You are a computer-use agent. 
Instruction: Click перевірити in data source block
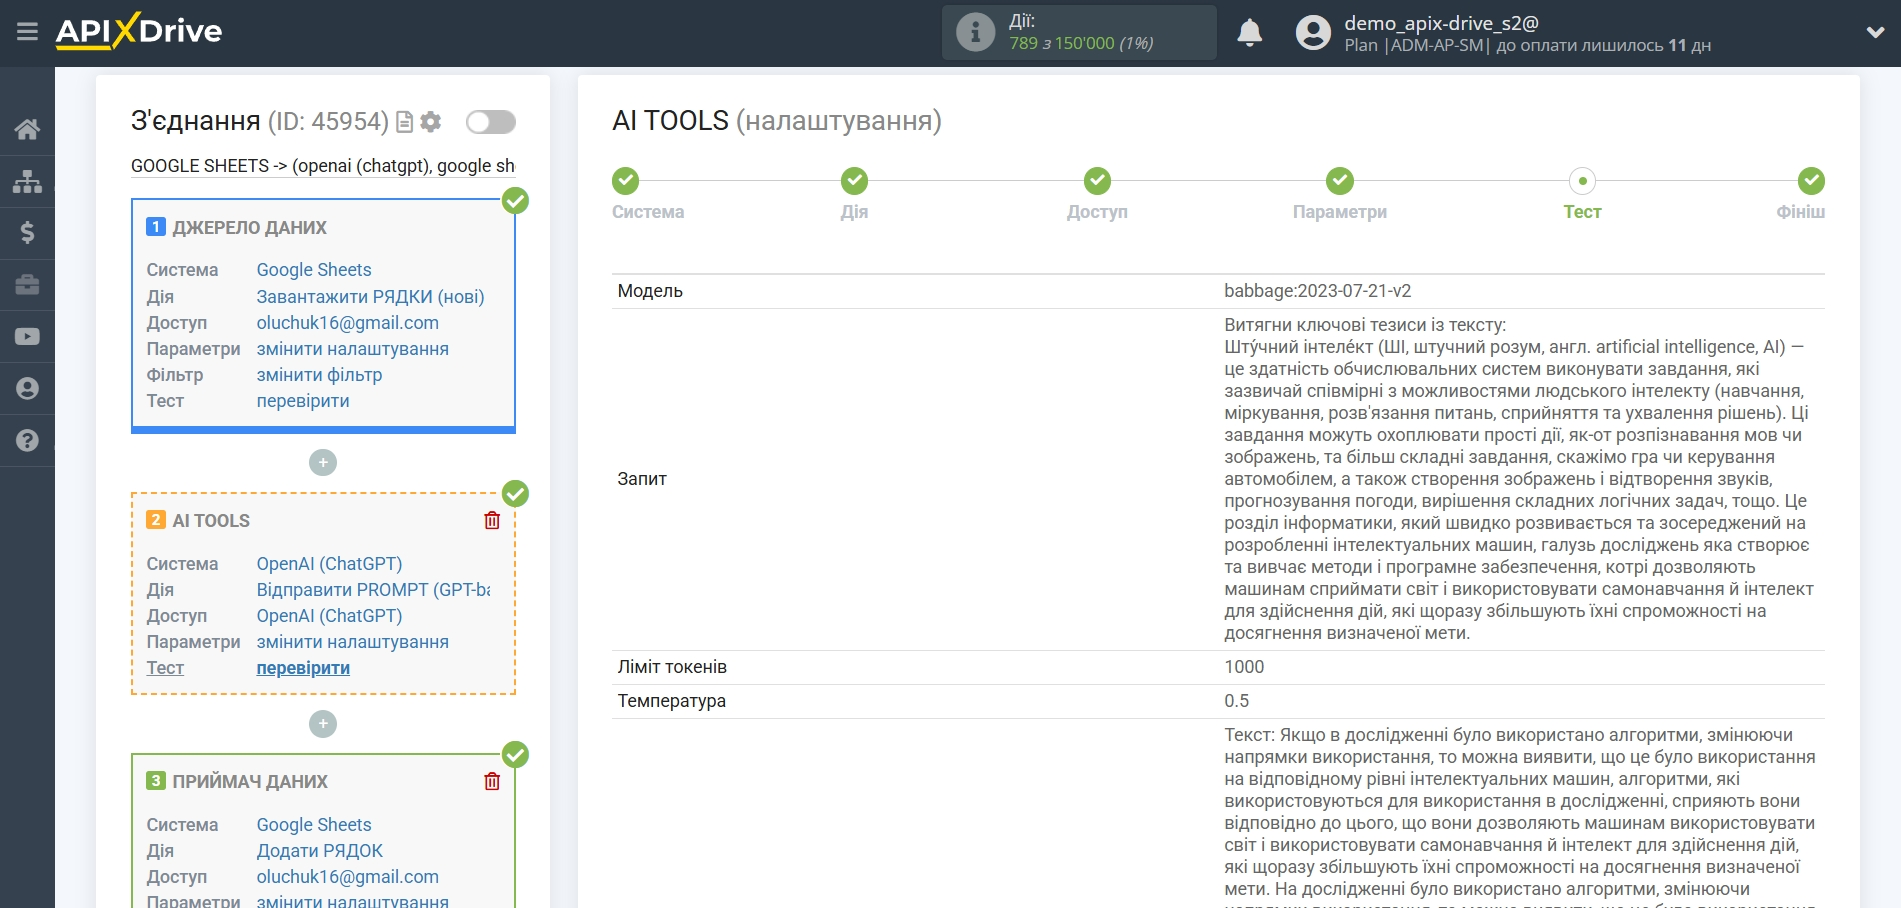tap(303, 401)
